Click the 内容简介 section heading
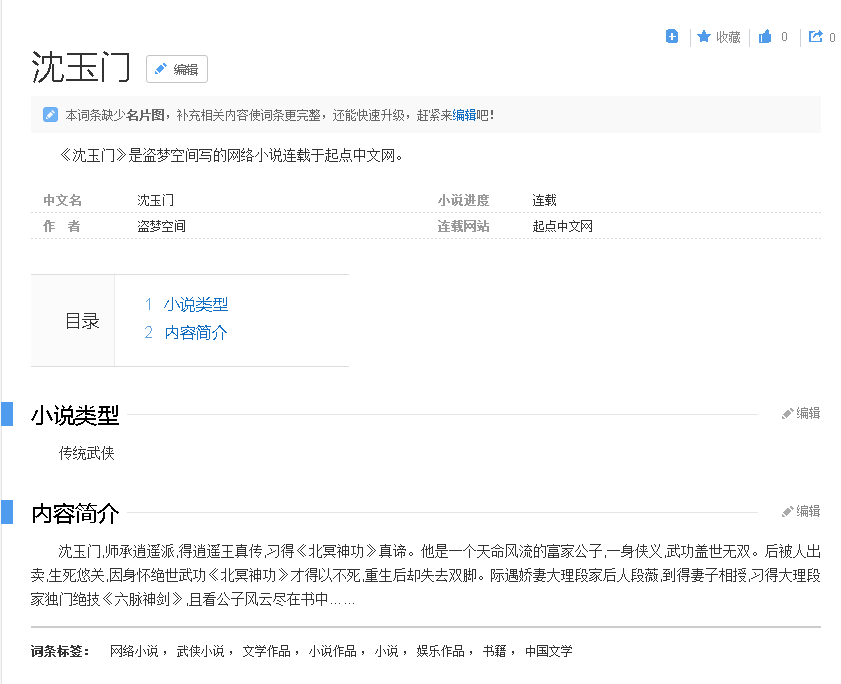Viewport: 841px width, 684px height. tap(75, 514)
